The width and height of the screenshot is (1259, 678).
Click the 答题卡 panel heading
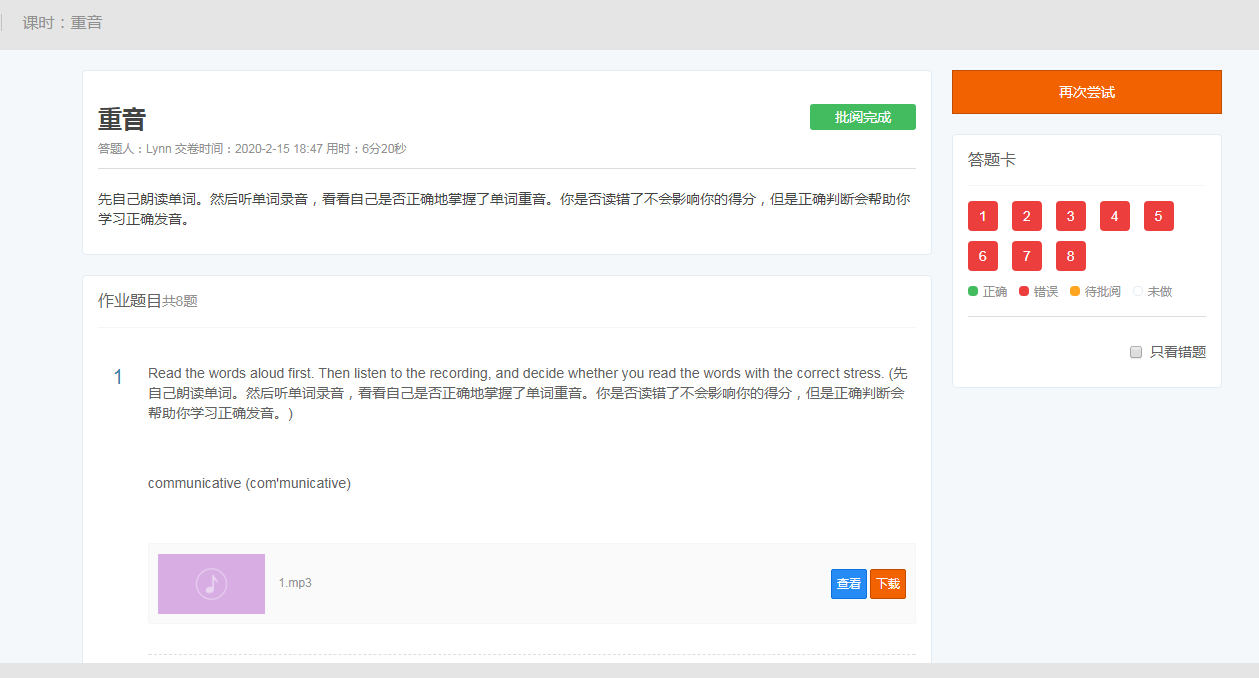[992, 160]
